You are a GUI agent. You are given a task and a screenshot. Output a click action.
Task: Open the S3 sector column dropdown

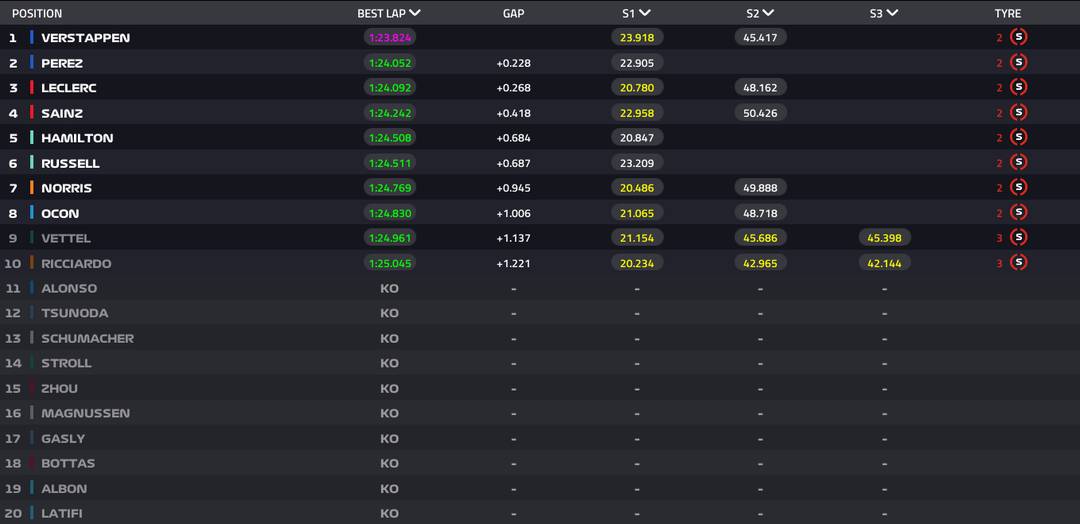(884, 13)
